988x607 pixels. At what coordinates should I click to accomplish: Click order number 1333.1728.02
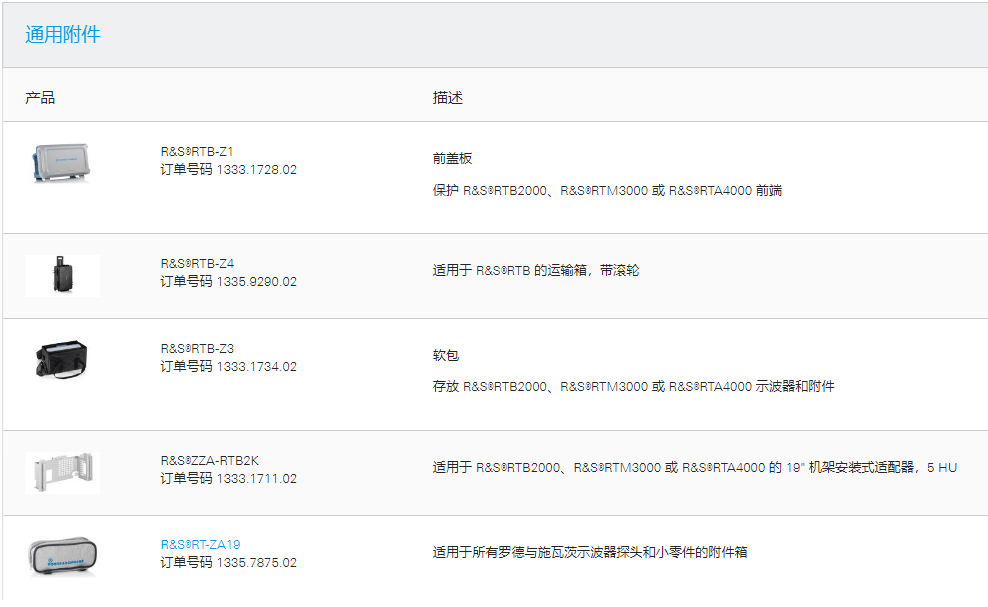tap(256, 170)
